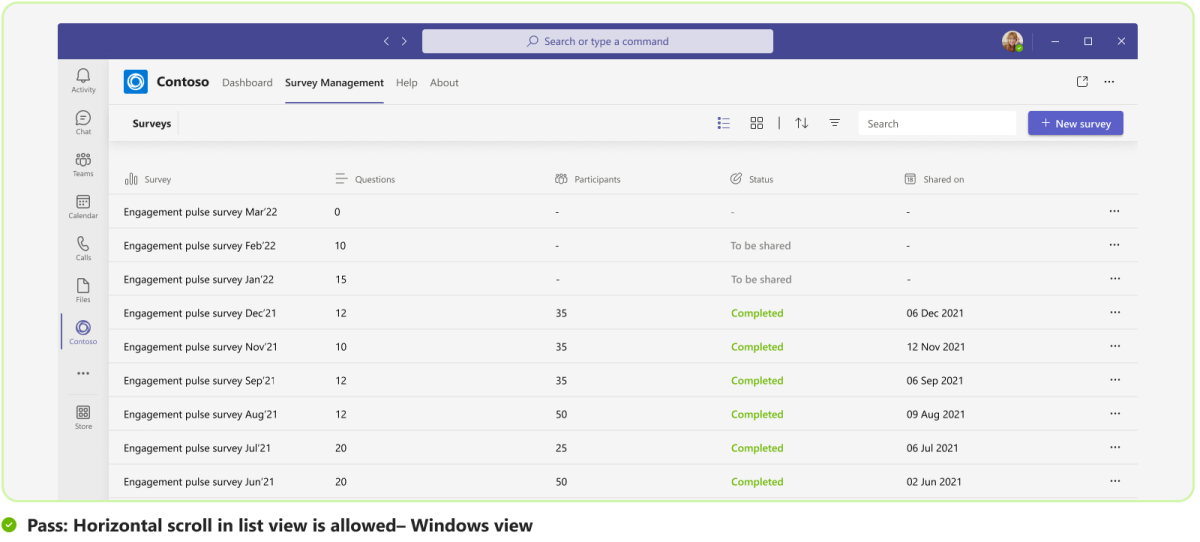This screenshot has width=1200, height=542.
Task: Click Completed status of Dec'21 survey
Action: (757, 313)
